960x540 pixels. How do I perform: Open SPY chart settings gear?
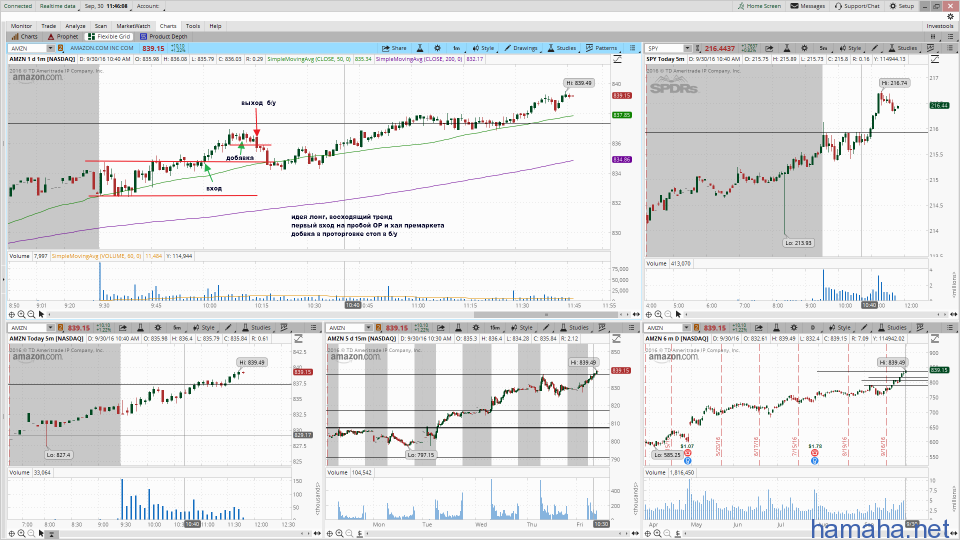[804, 48]
